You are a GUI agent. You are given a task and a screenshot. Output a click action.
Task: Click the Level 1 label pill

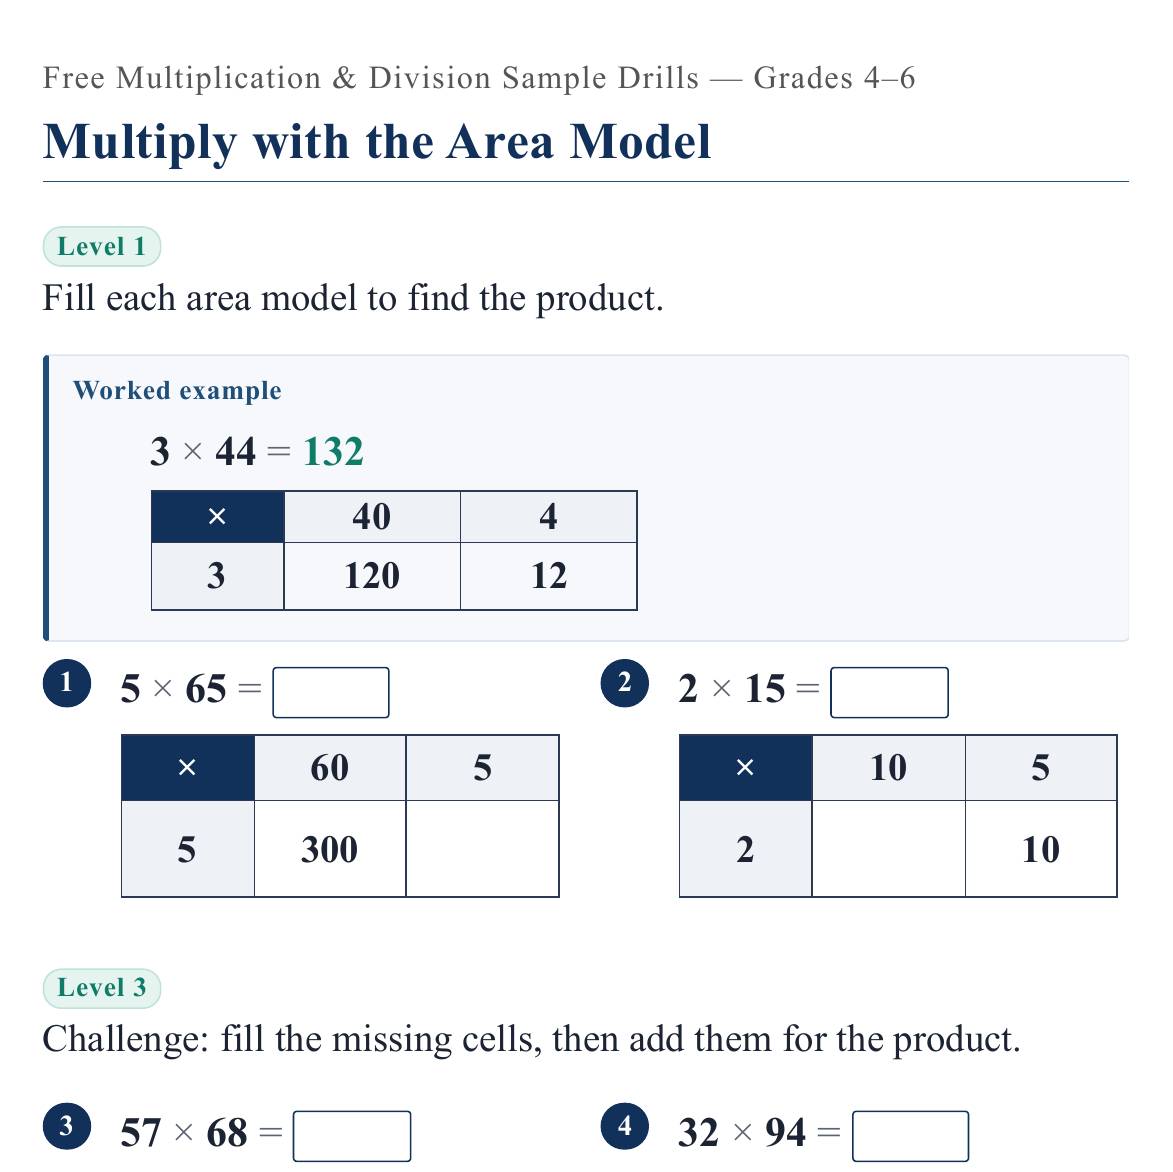(x=102, y=246)
